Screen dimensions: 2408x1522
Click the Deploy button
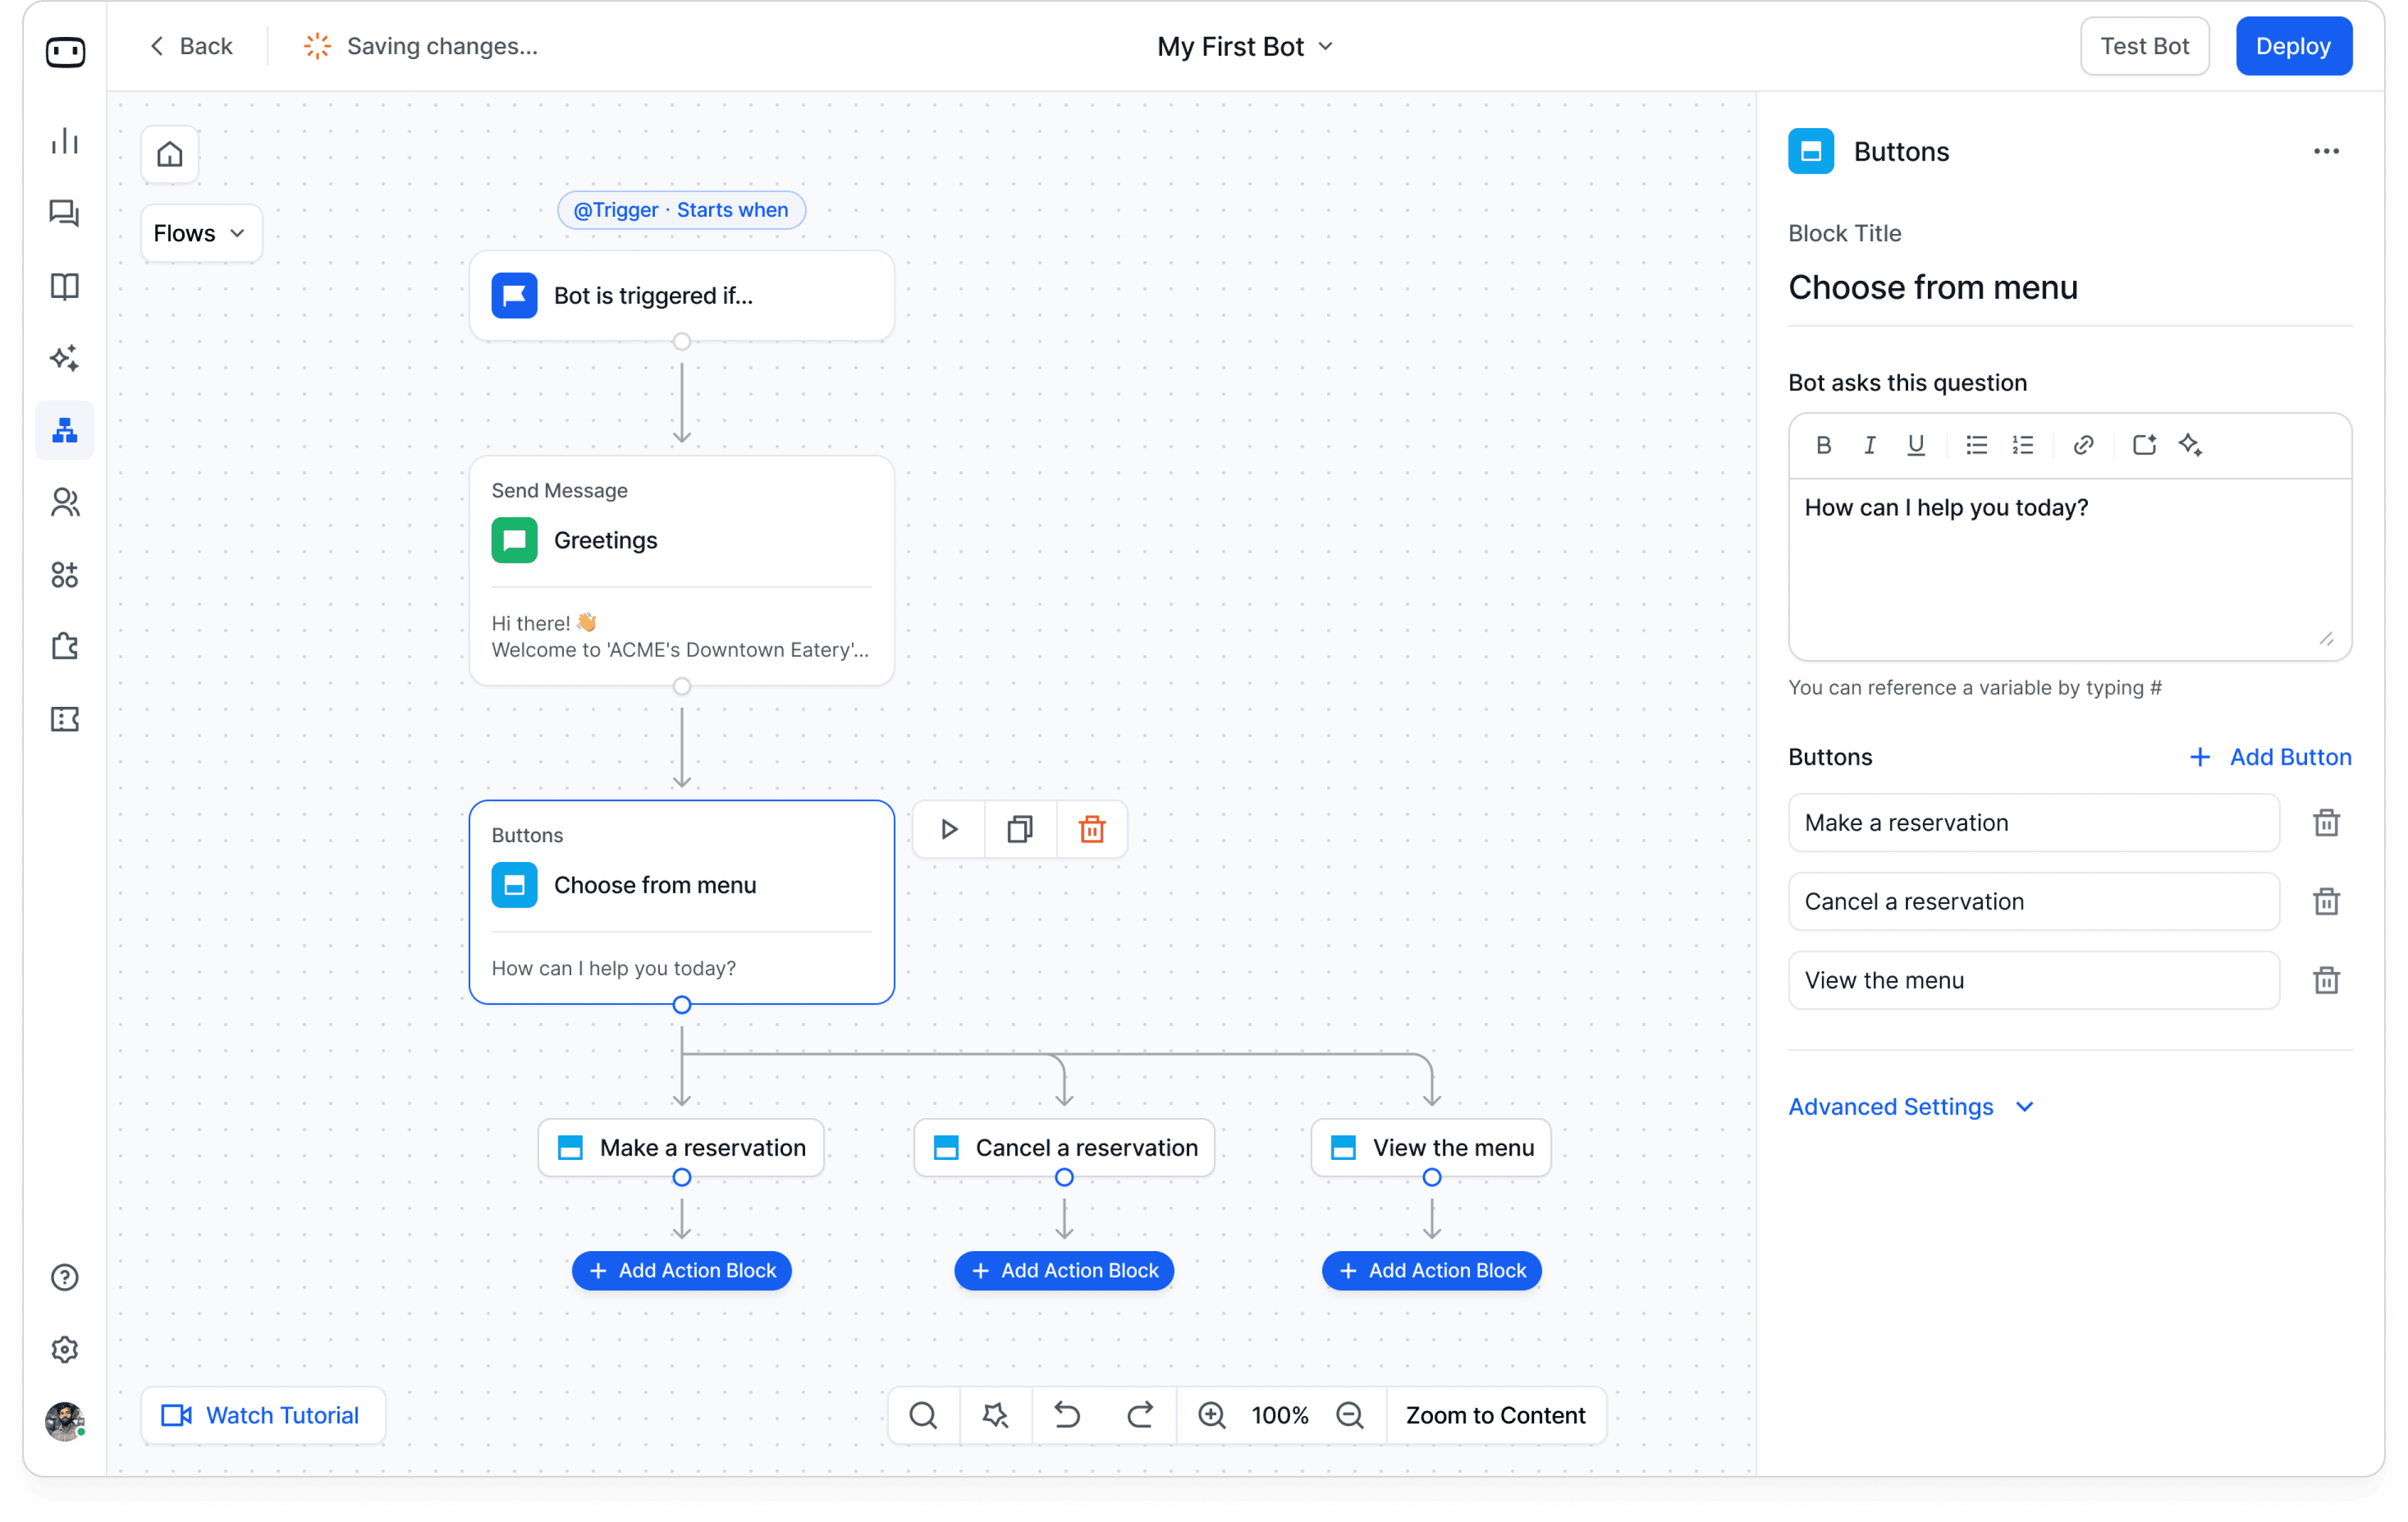[2293, 46]
